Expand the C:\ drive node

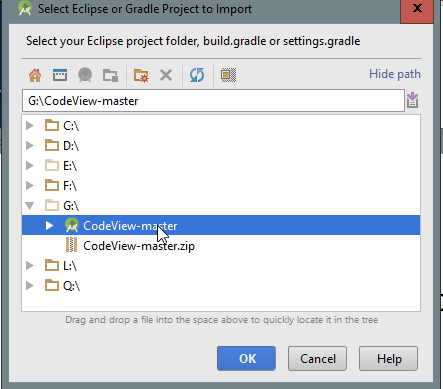pos(30,126)
